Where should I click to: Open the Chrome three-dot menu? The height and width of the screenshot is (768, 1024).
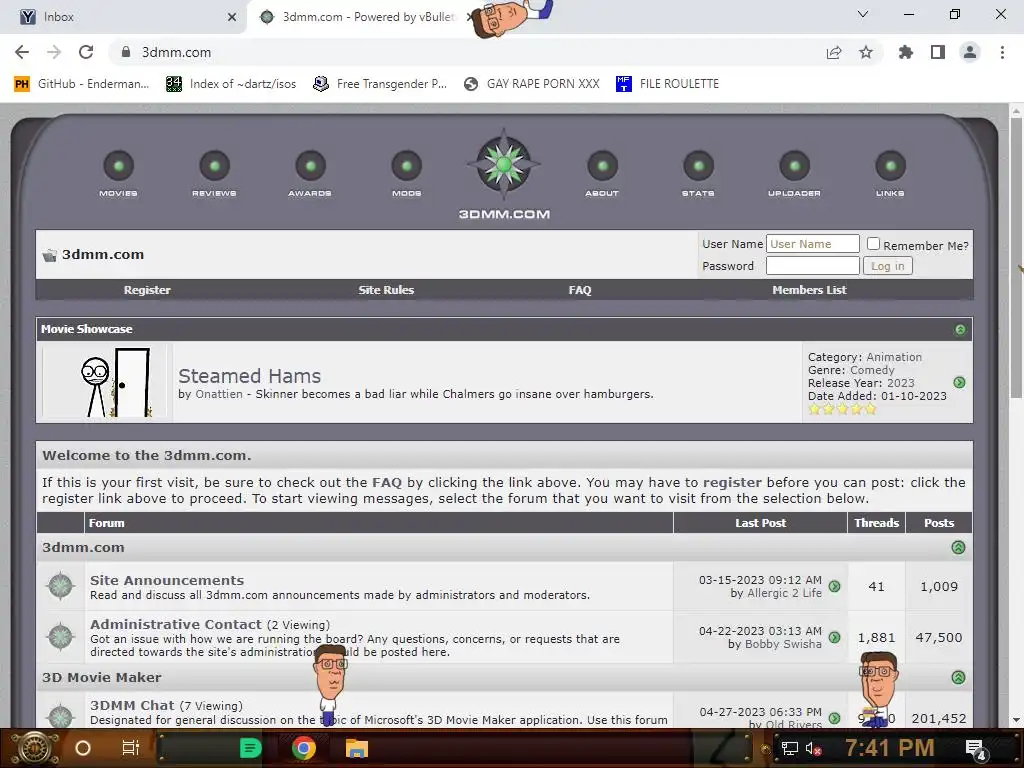coord(1002,52)
